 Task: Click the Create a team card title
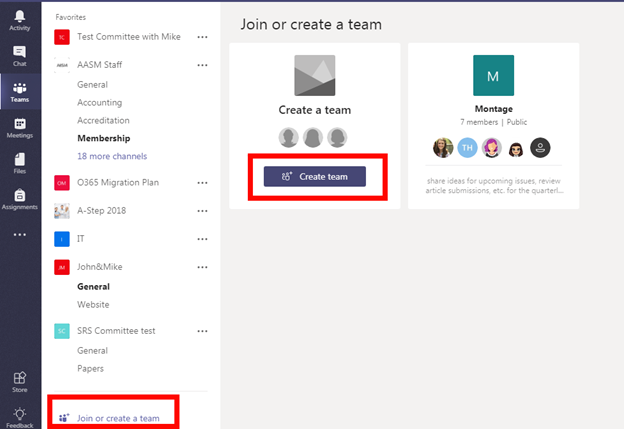(315, 110)
